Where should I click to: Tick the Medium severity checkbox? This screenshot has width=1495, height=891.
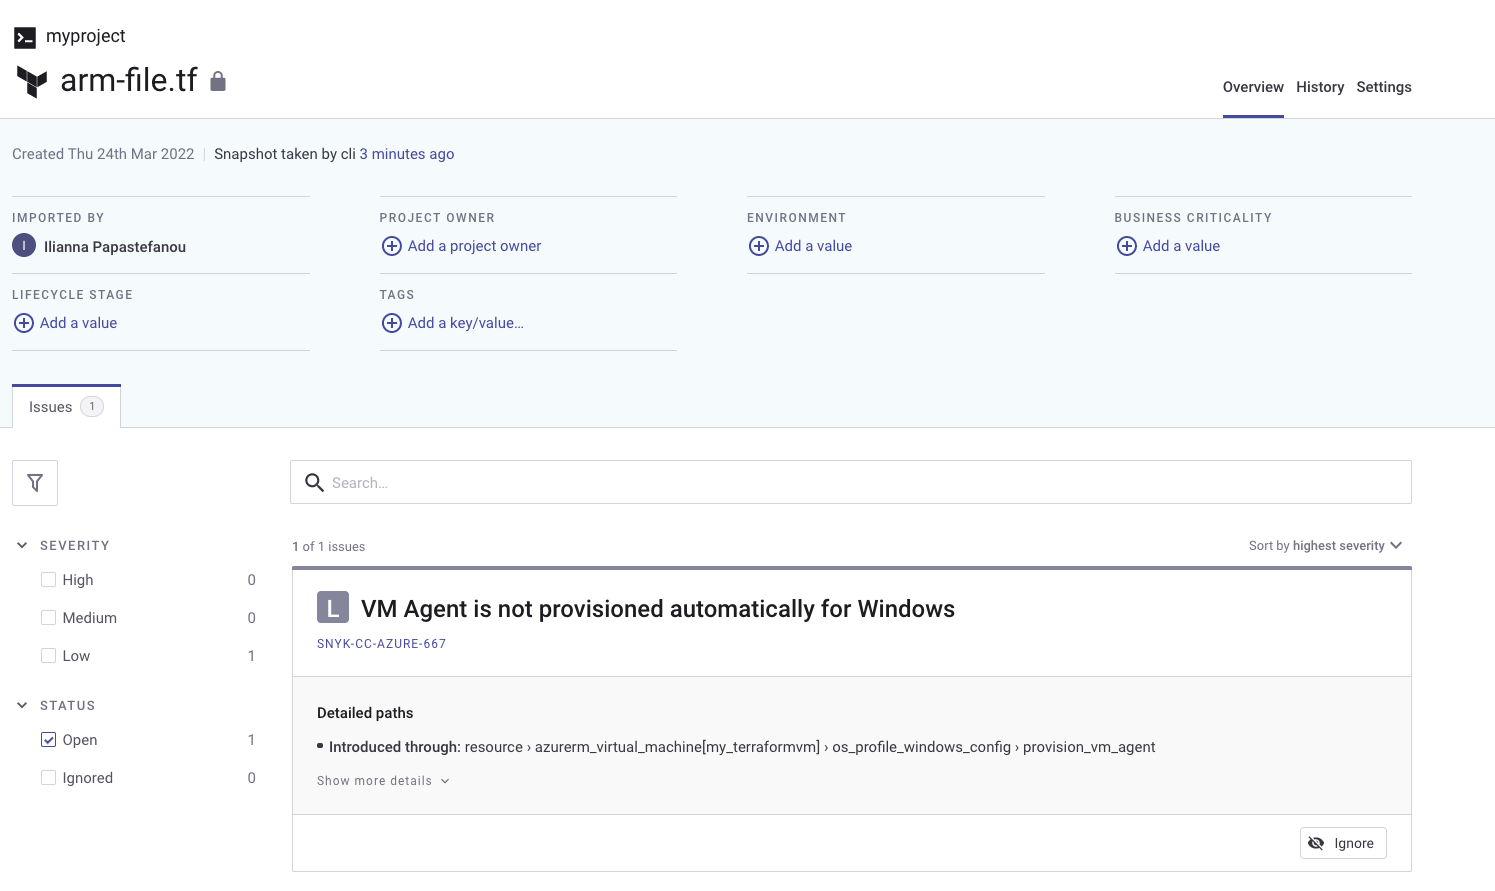tap(48, 618)
